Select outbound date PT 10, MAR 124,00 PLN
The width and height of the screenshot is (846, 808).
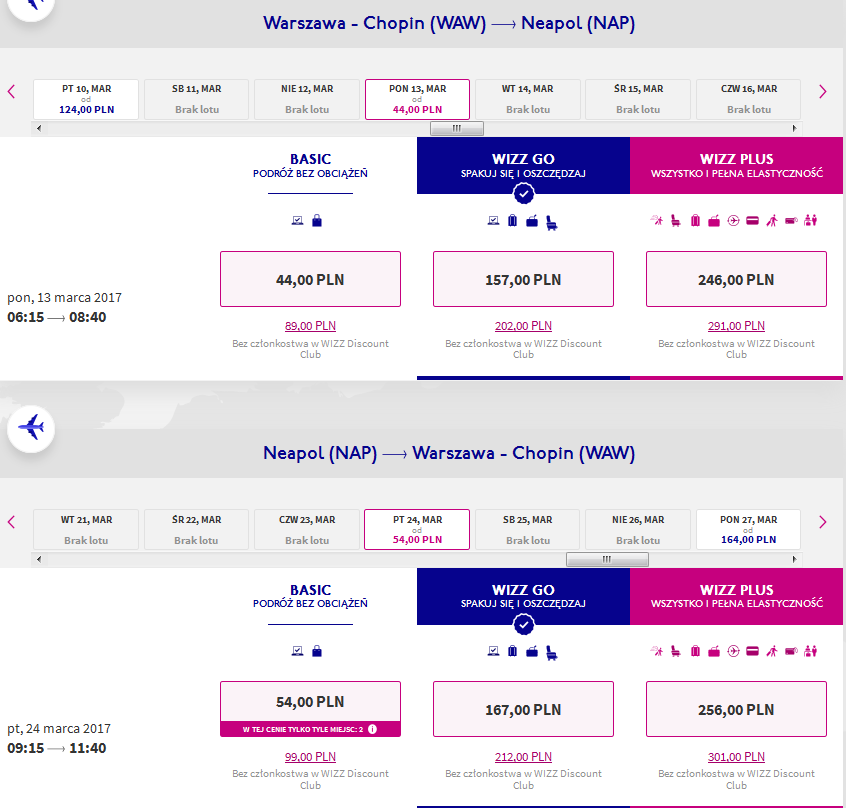(86, 99)
